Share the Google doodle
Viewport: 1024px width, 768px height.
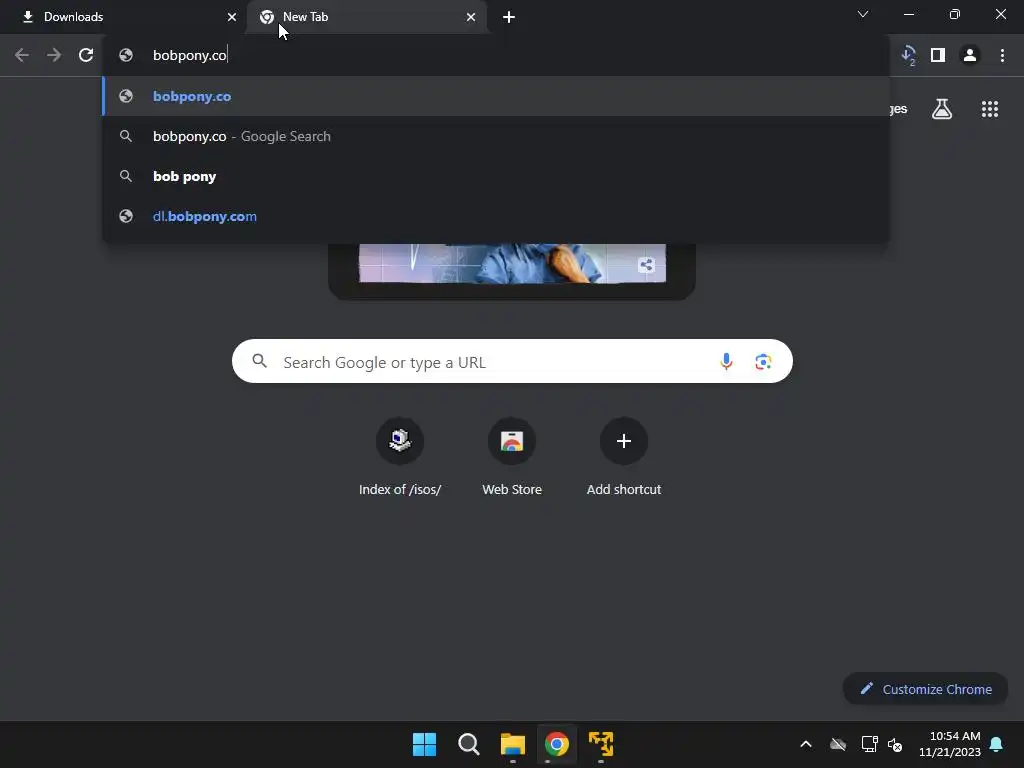click(646, 264)
